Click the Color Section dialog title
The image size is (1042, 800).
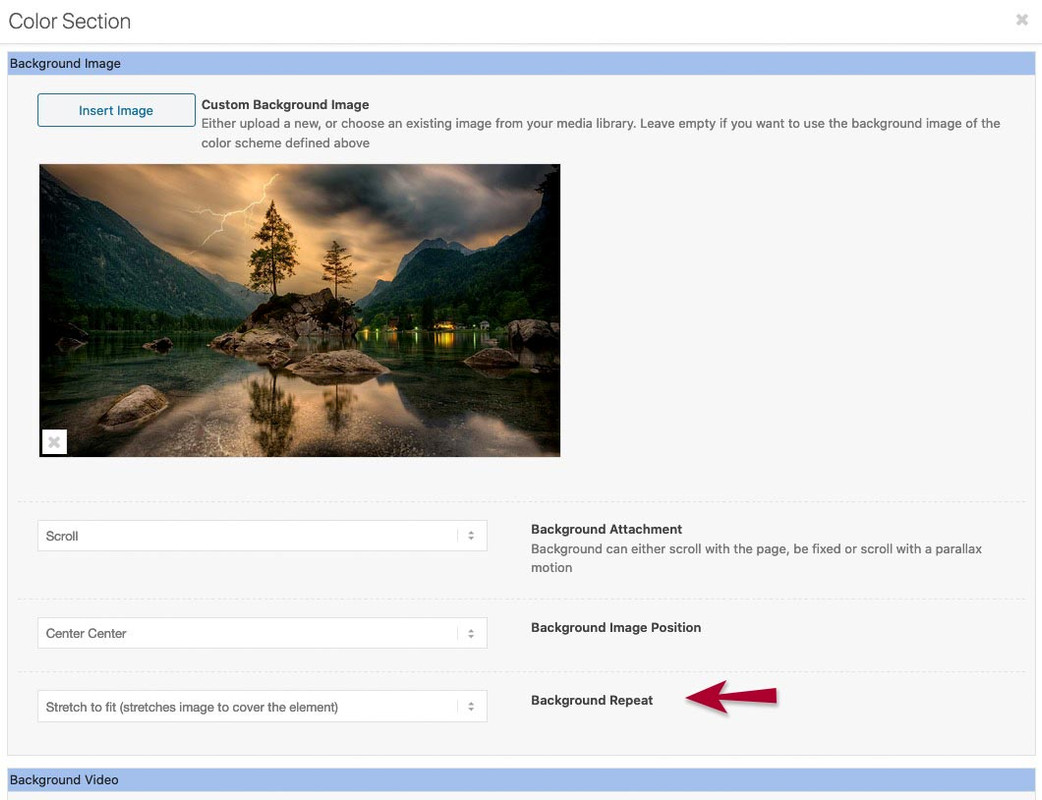70,21
